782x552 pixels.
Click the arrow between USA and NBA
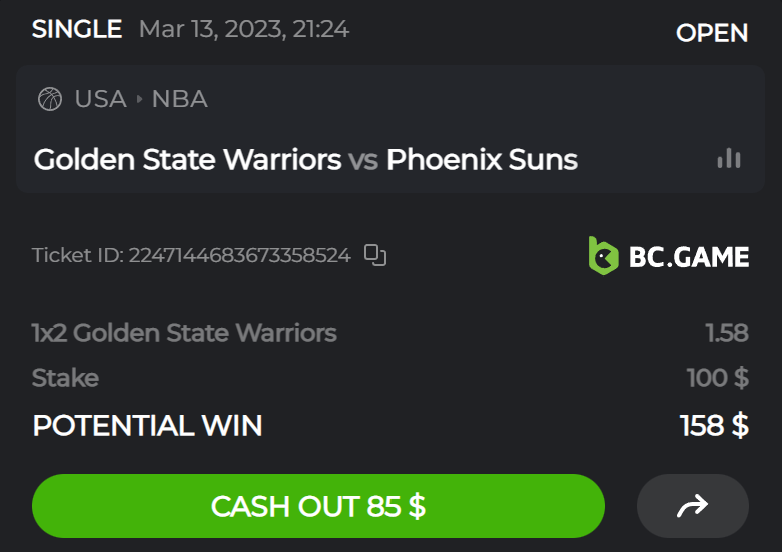(139, 99)
